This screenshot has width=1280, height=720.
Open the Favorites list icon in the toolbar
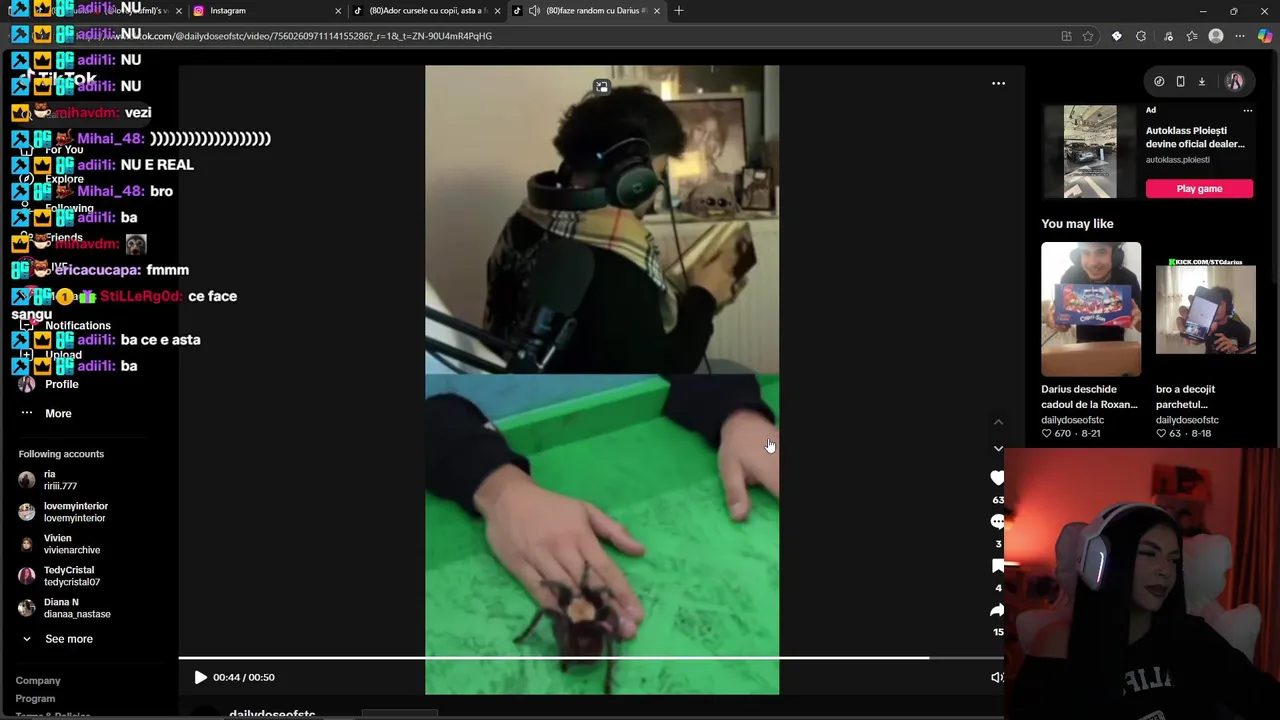point(1192,36)
